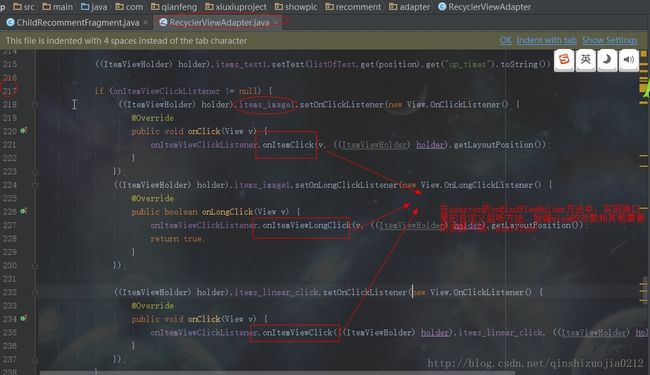Viewport: 650px width, 375px height.
Task: Click @Override annotation on line 225
Action: 153,198
